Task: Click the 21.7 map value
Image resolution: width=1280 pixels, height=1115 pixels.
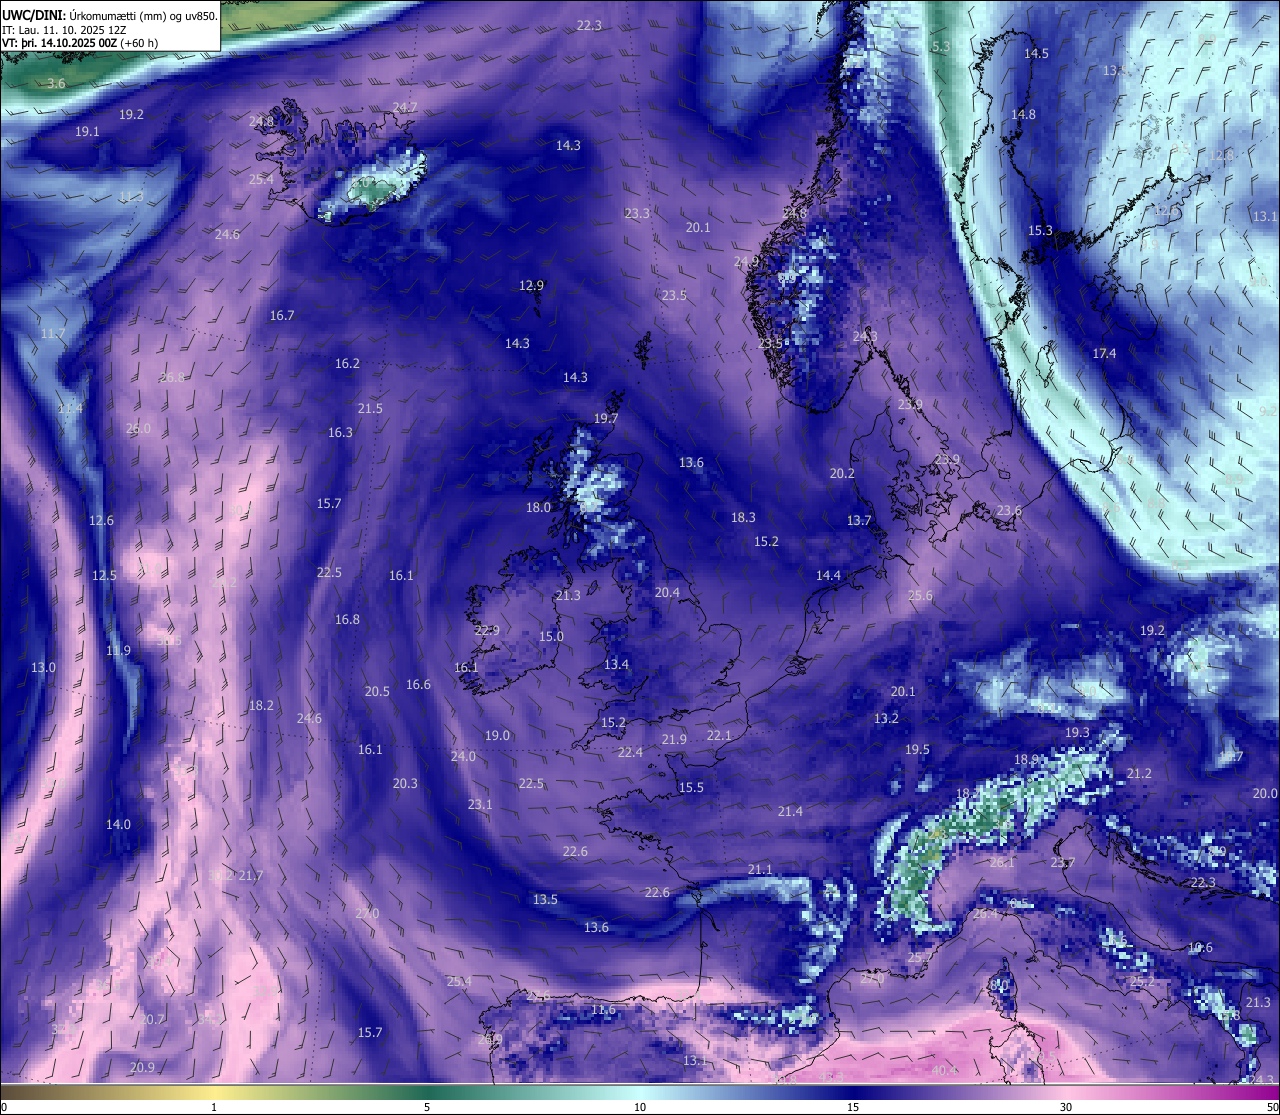Action: coord(251,876)
